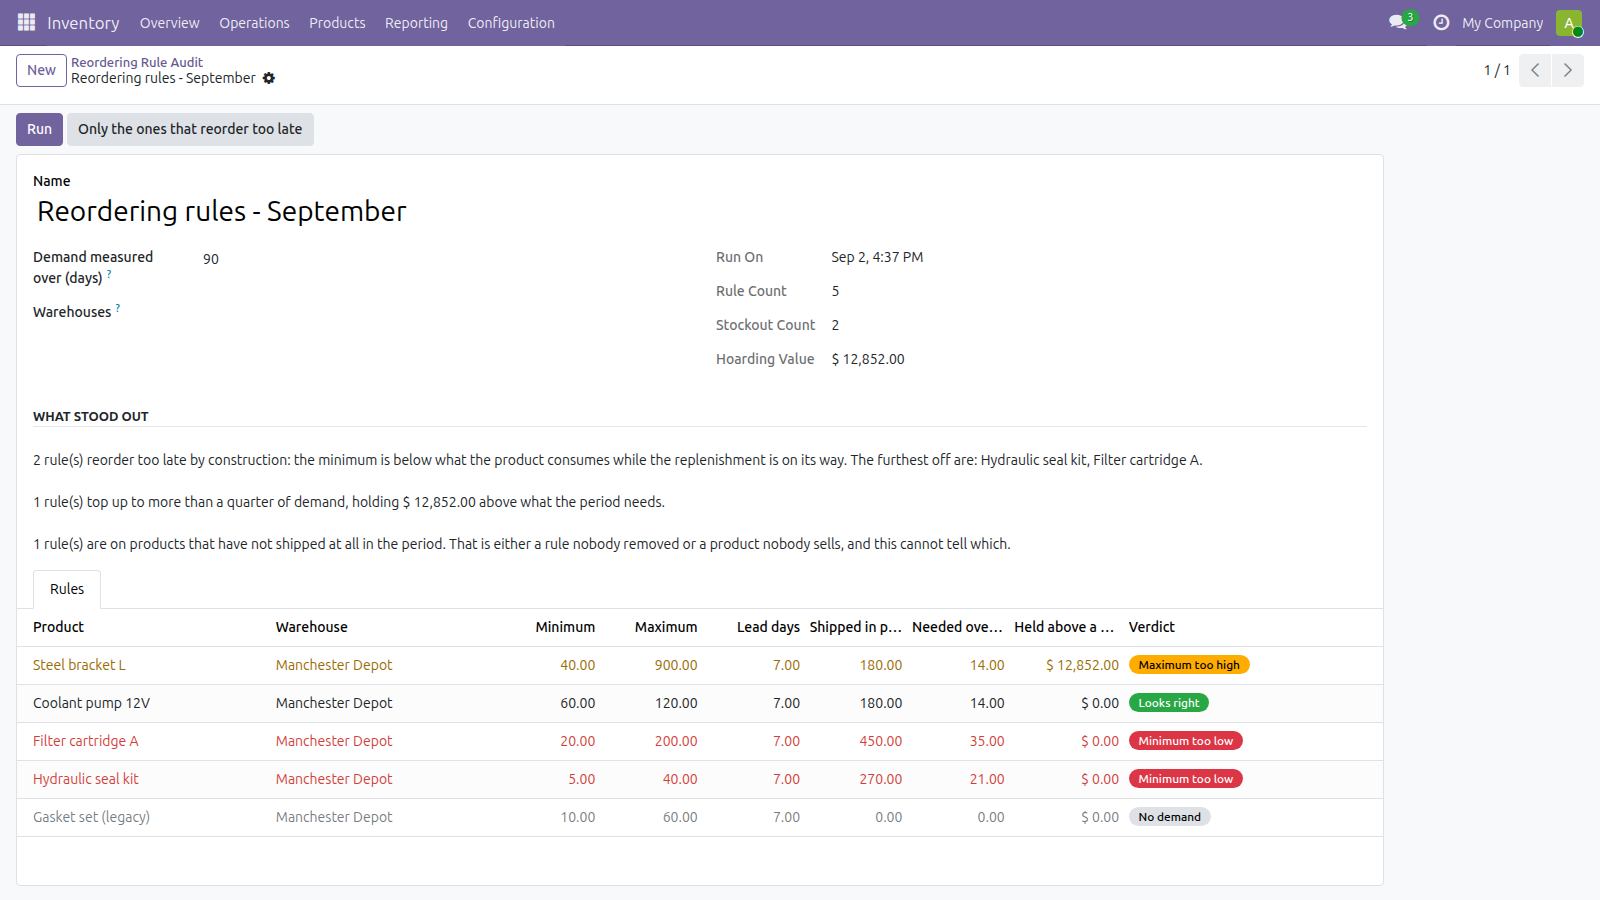
Task: Click the Rule Count label
Action: pyautogui.click(x=751, y=291)
